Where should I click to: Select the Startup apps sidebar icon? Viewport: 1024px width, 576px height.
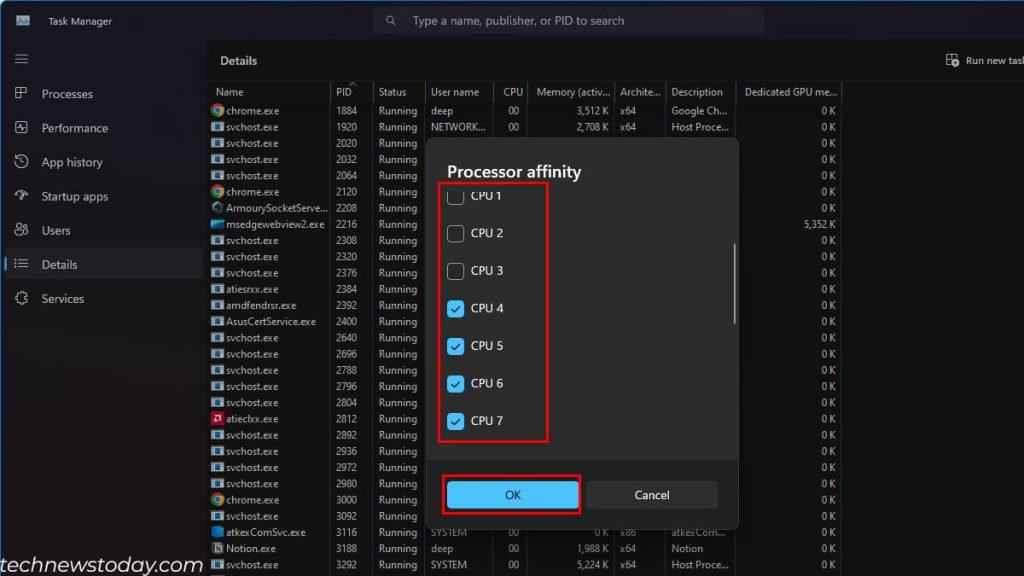click(x=19, y=195)
